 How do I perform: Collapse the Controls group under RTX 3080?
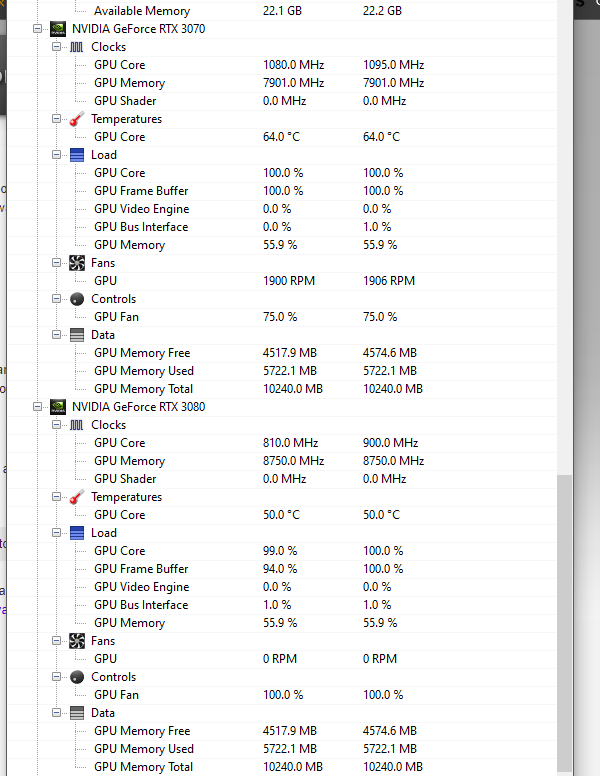click(x=56, y=677)
